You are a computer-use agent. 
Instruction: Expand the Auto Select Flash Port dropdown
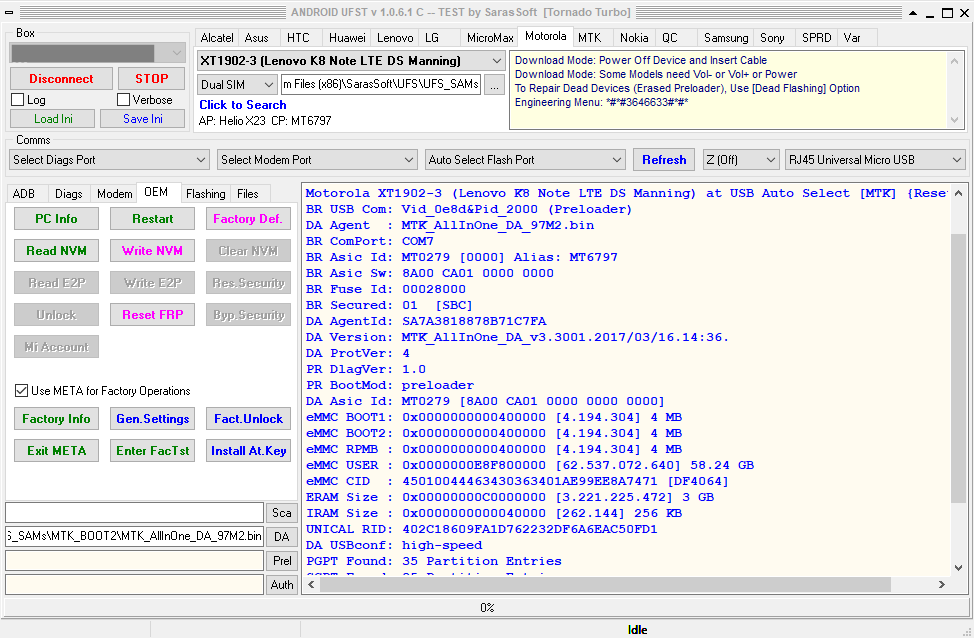pyautogui.click(x=525, y=160)
